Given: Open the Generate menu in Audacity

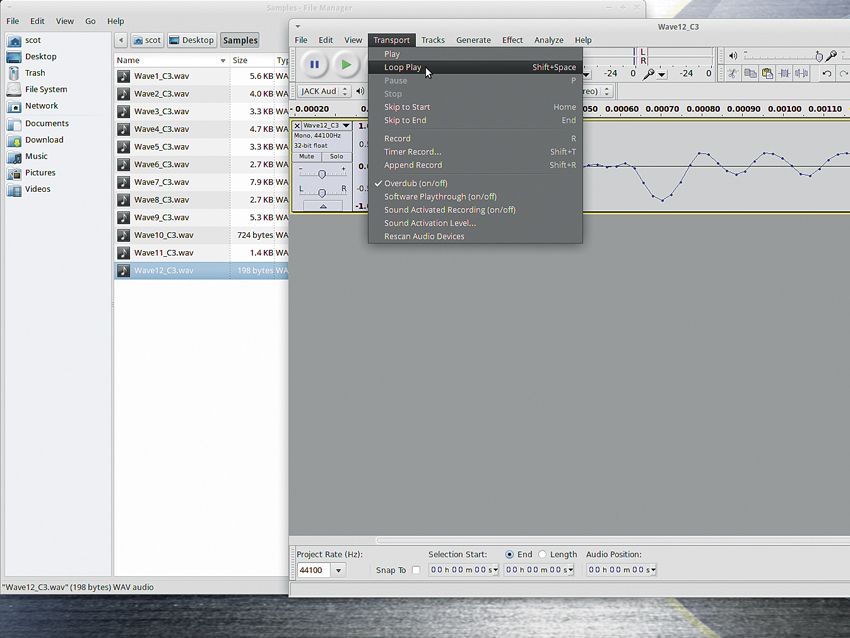Looking at the screenshot, I should tap(473, 40).
